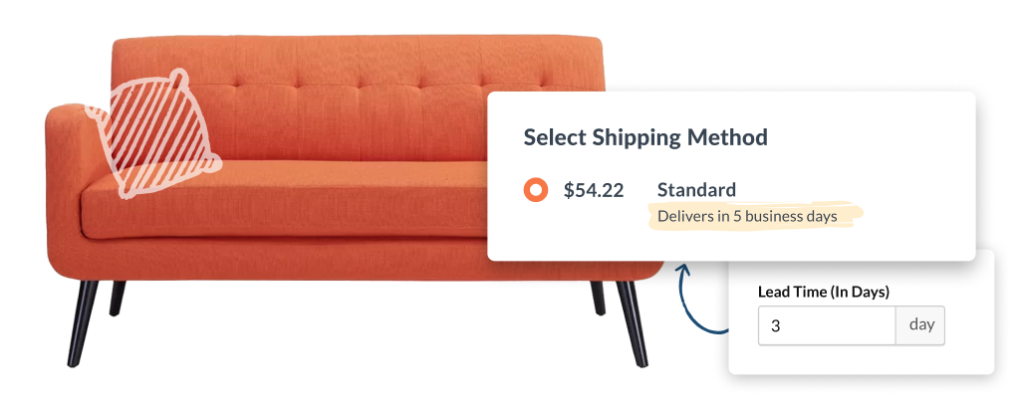Click the "day" unit suffix box
This screenshot has height=411, width=1024.
tap(920, 325)
